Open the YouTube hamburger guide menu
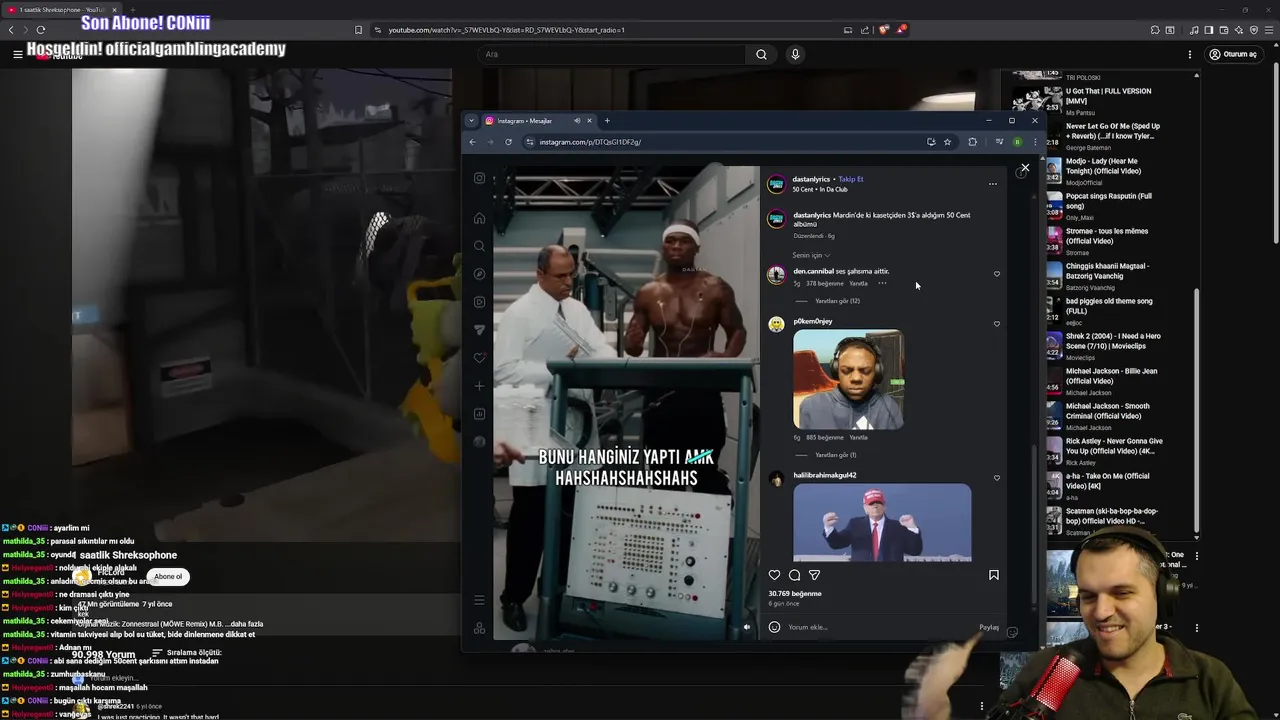The width and height of the screenshot is (1280, 720). (x=17, y=54)
